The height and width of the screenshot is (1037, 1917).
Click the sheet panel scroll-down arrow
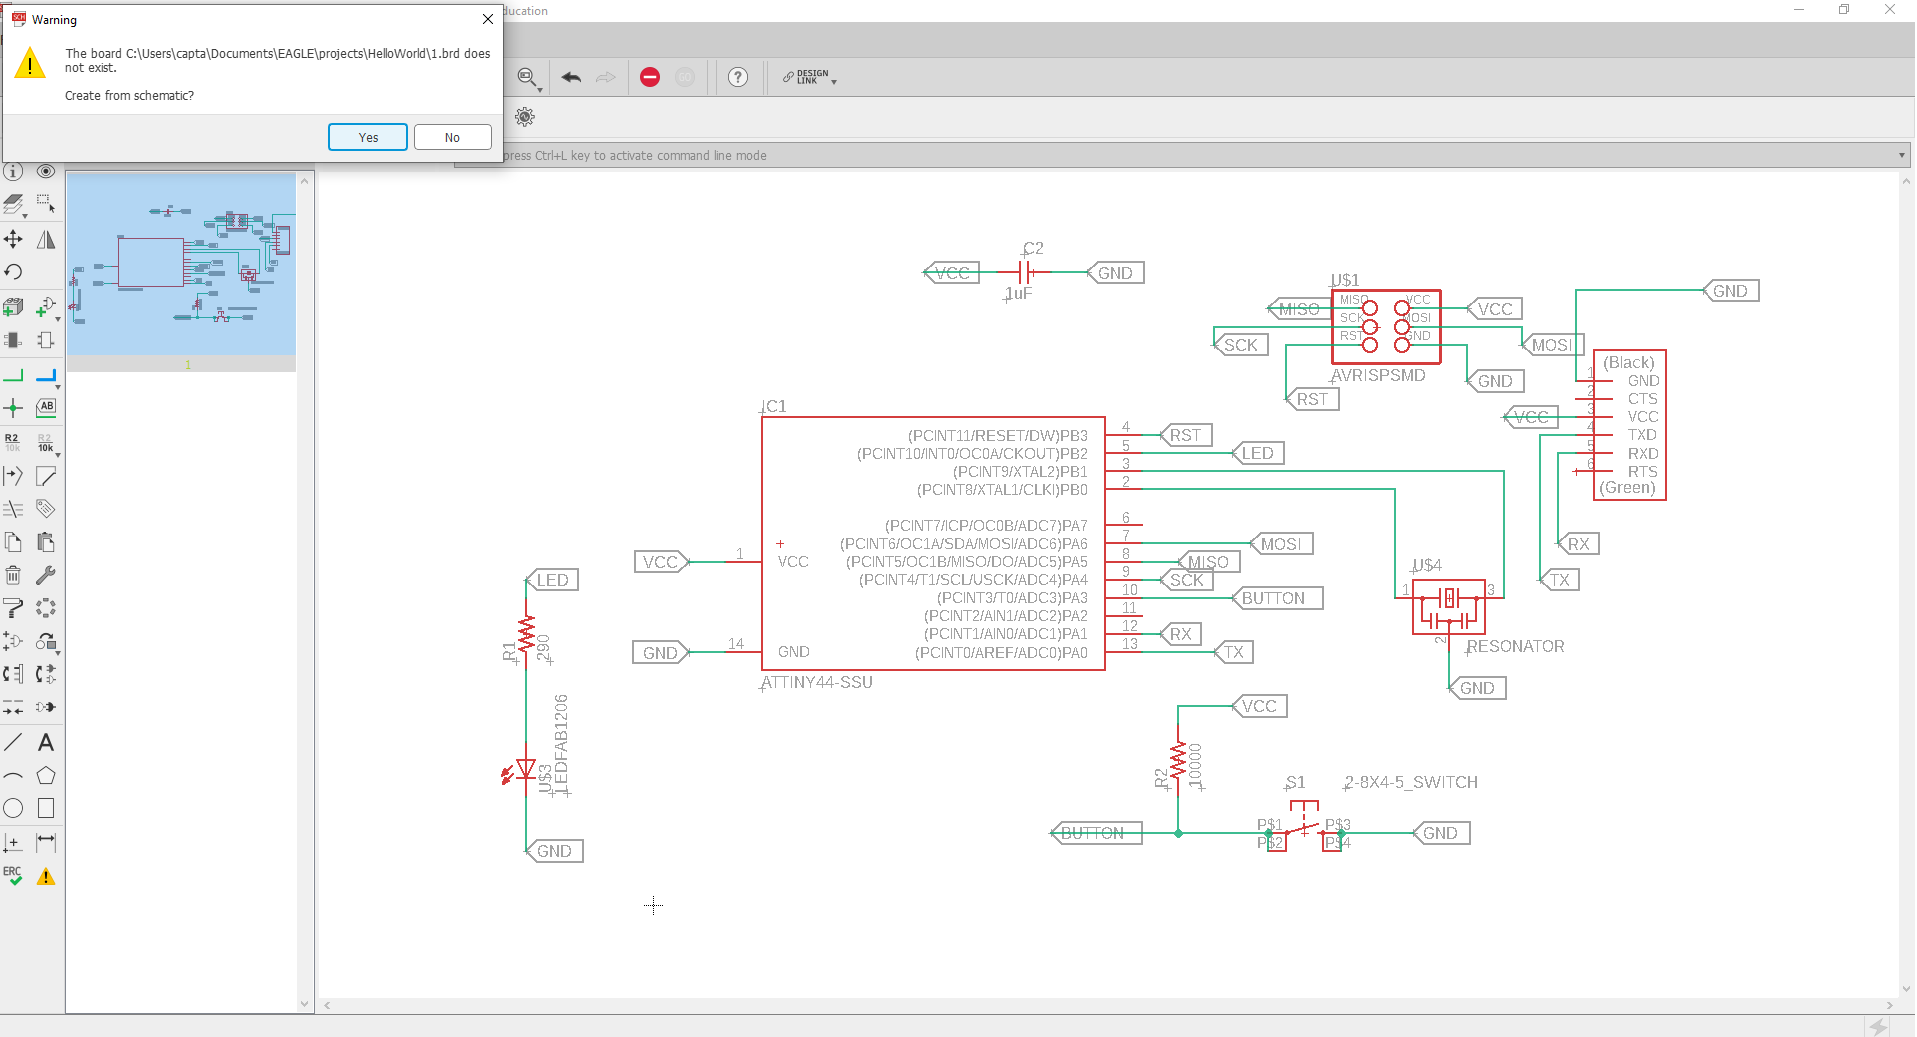click(305, 1004)
